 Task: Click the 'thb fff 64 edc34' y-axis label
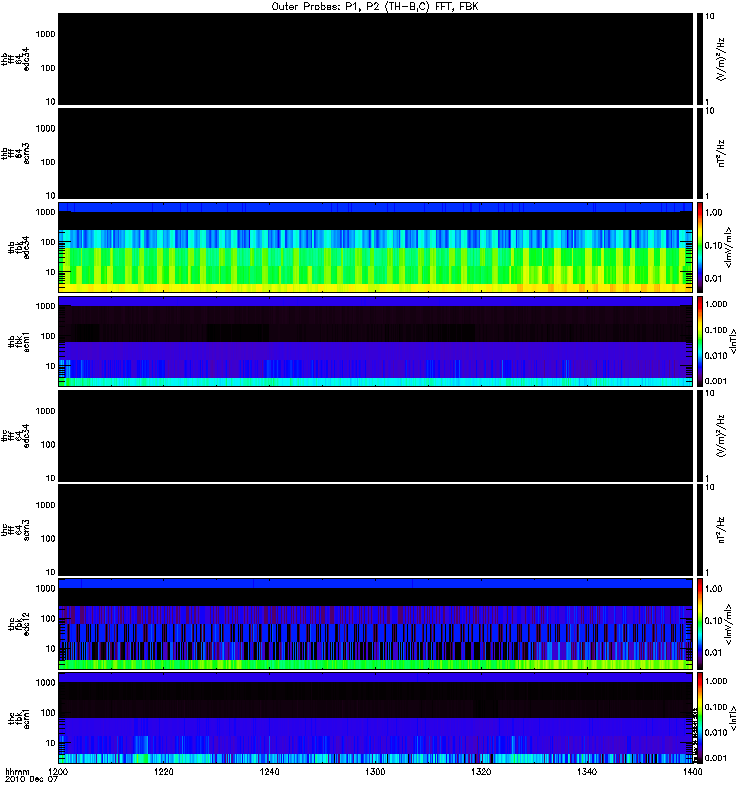pos(15,59)
